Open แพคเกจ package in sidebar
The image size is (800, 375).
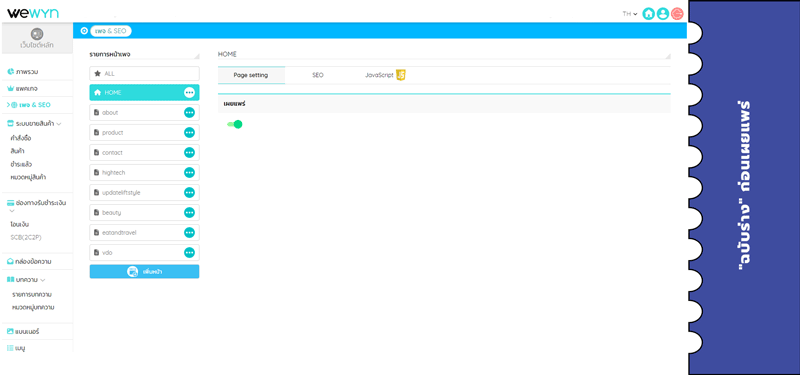[22, 88]
